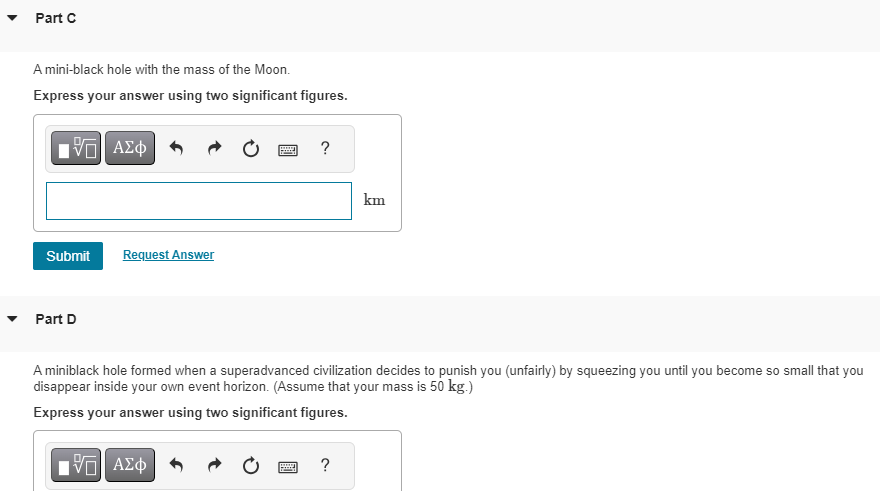Open Greek symbols menu in Part C

130,149
